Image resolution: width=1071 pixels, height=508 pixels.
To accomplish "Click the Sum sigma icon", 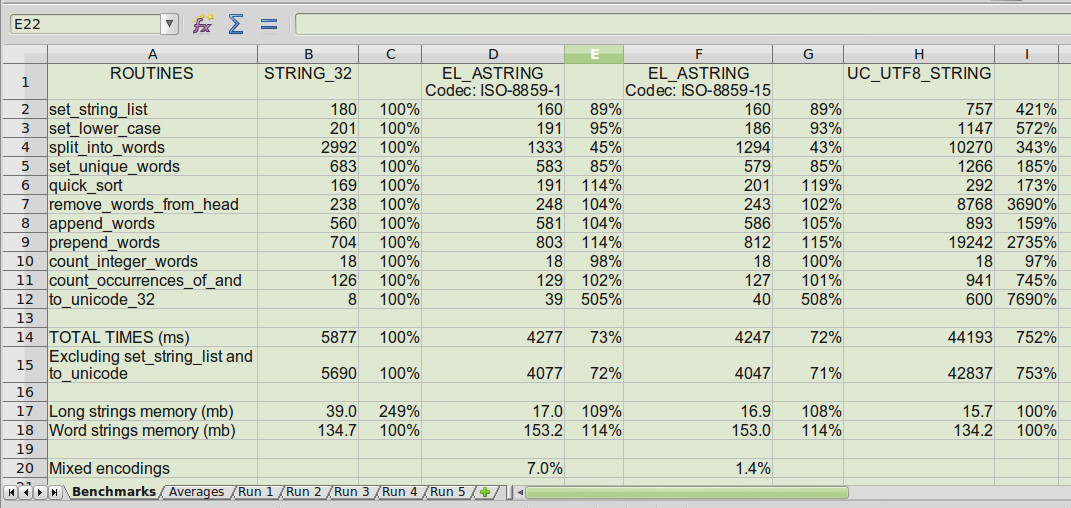I will [x=236, y=24].
